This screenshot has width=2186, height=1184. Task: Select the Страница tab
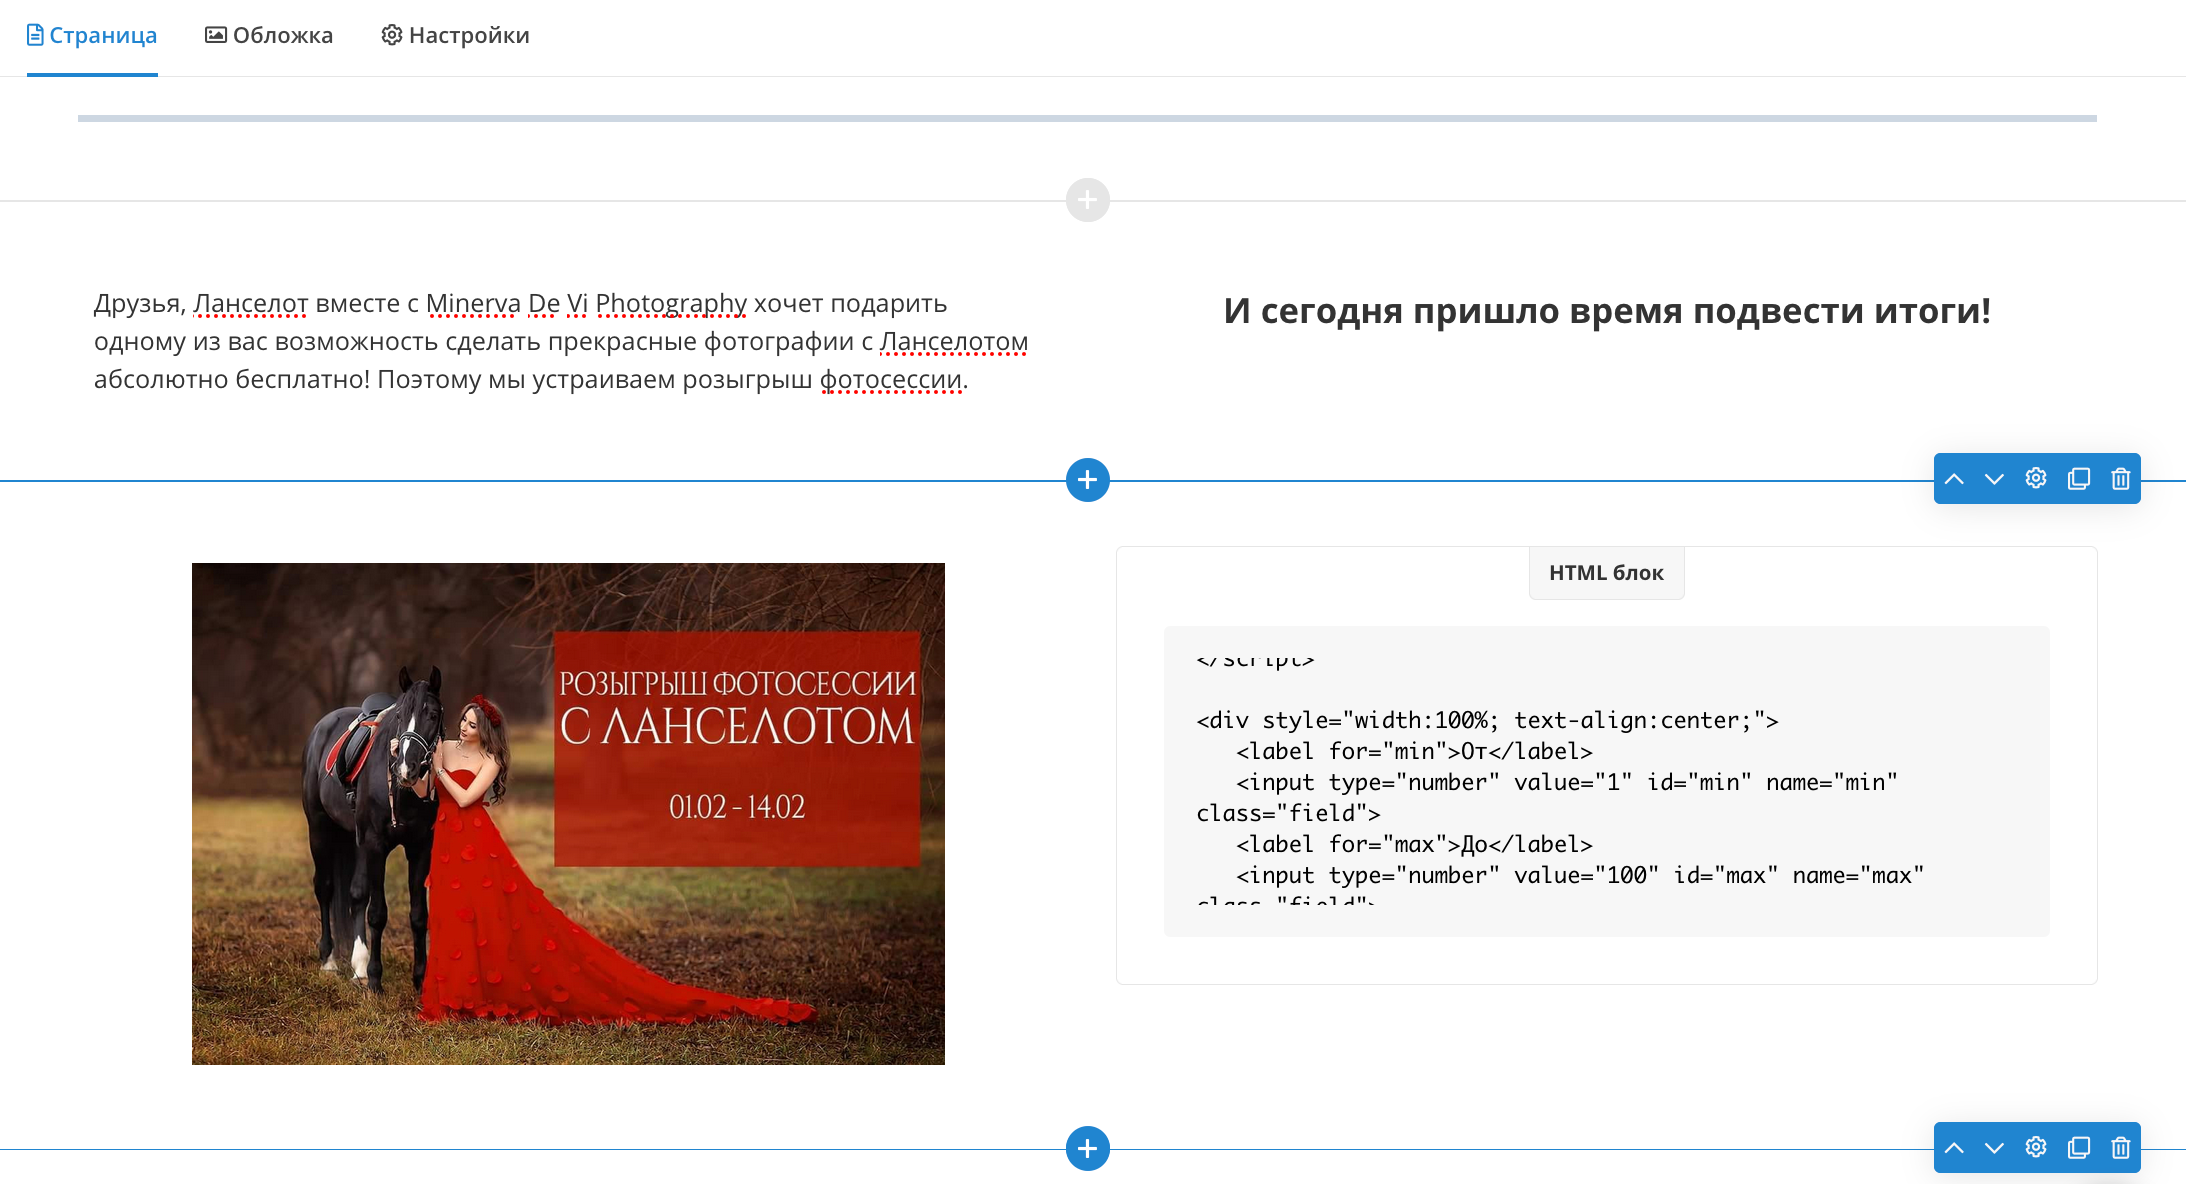[92, 36]
